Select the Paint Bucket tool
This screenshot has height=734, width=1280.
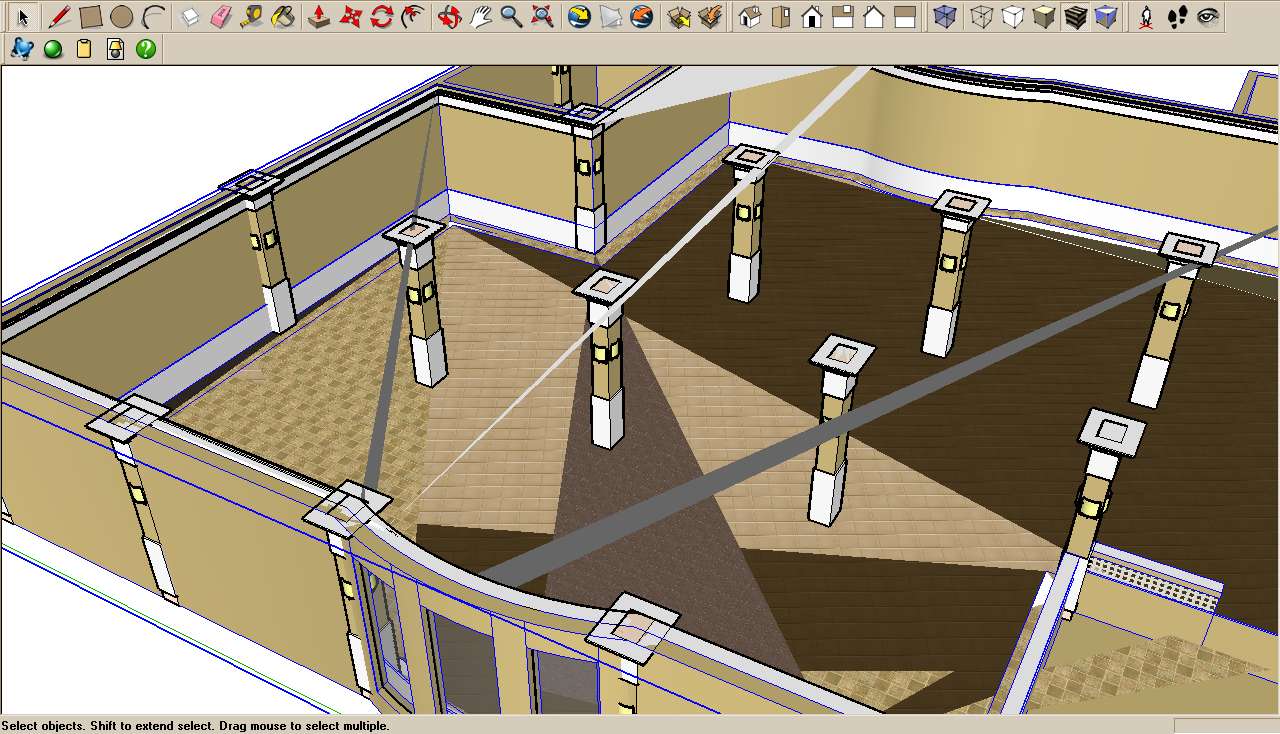coord(284,17)
